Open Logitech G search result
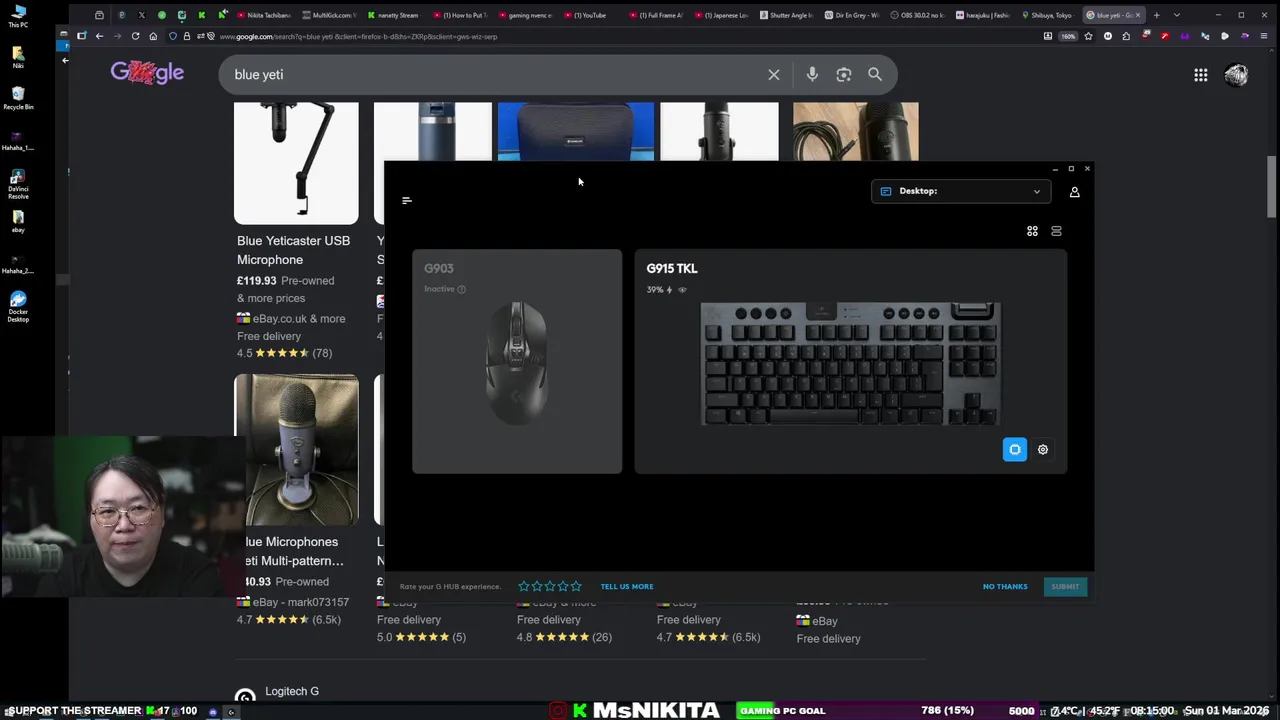 [x=292, y=692]
